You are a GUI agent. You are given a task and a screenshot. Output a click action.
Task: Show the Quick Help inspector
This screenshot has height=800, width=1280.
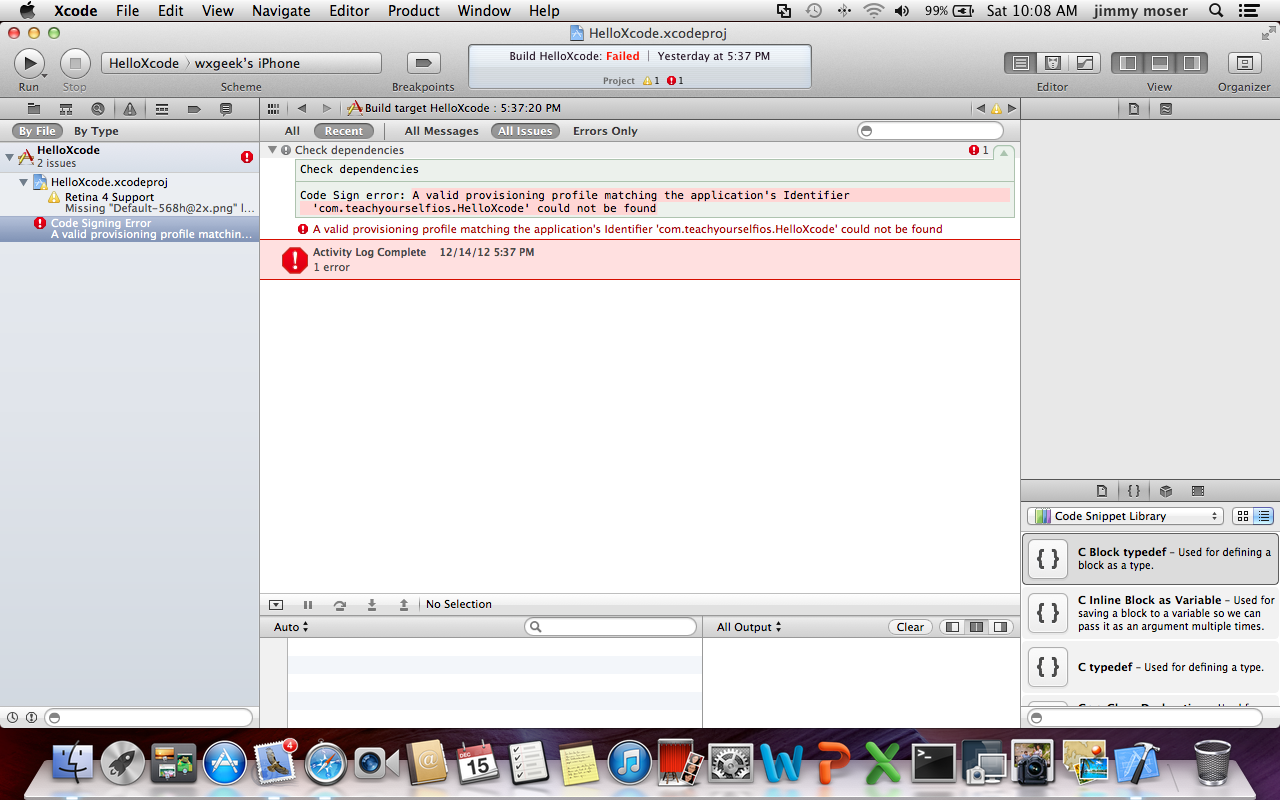(x=1166, y=109)
